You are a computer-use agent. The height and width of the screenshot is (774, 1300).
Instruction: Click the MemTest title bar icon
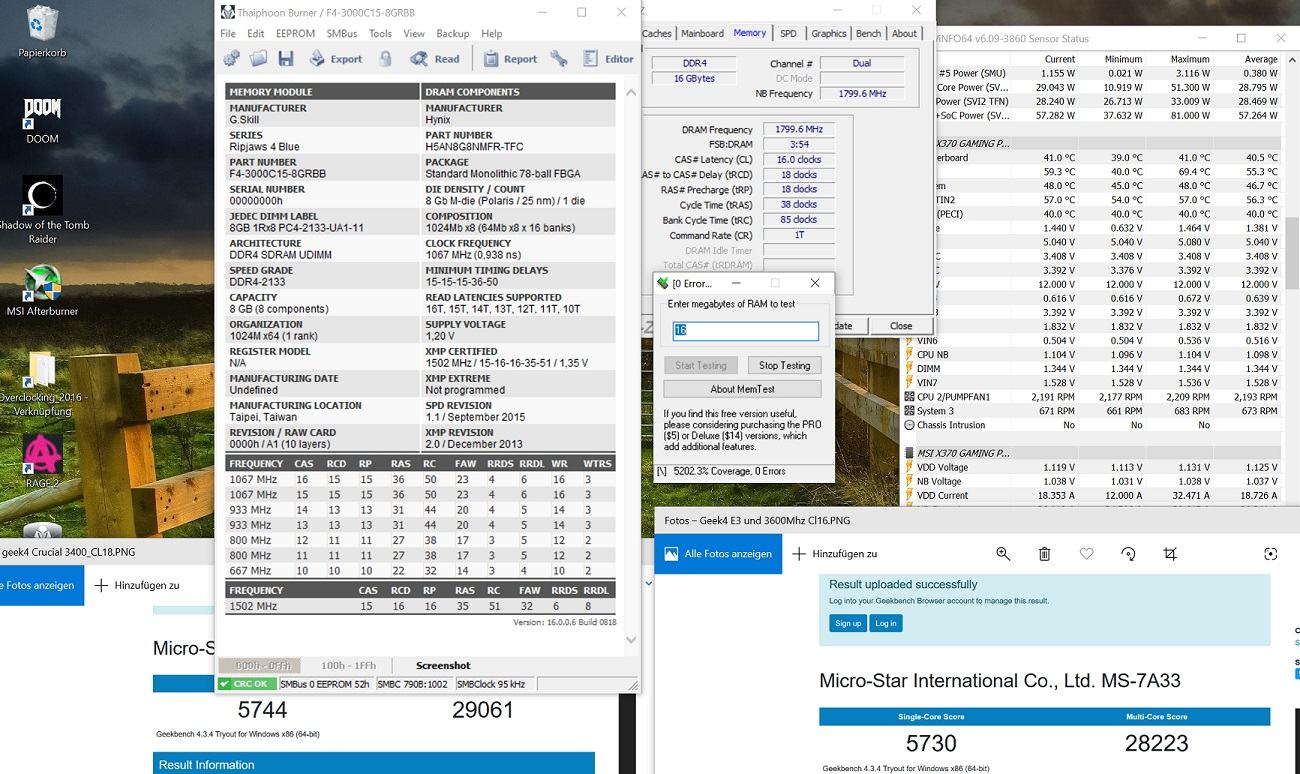[x=662, y=283]
